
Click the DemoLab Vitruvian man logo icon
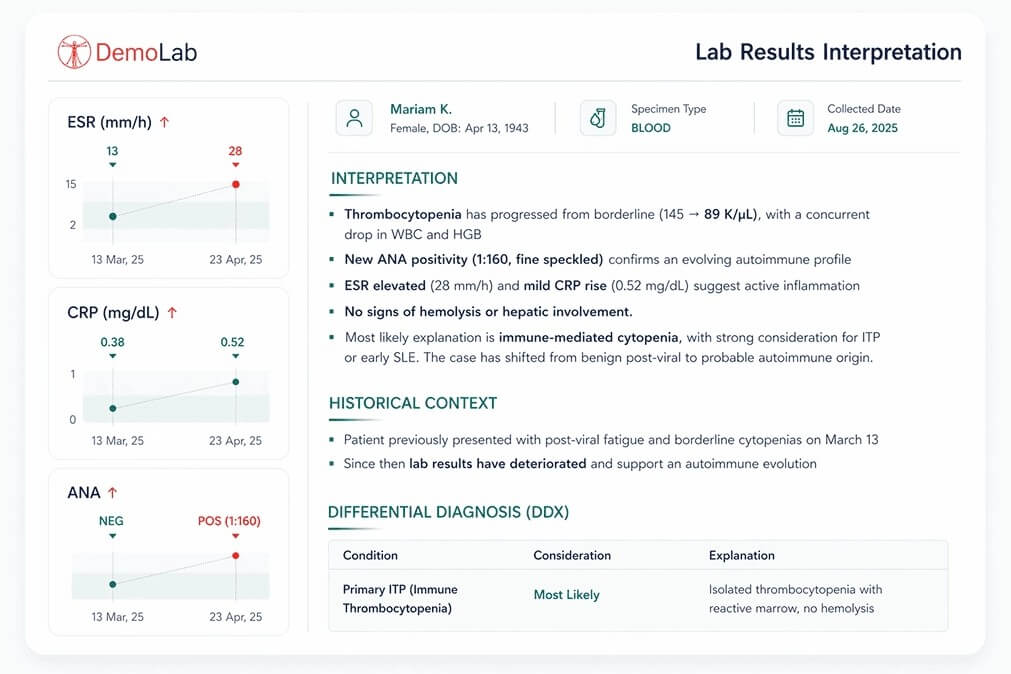(74, 52)
